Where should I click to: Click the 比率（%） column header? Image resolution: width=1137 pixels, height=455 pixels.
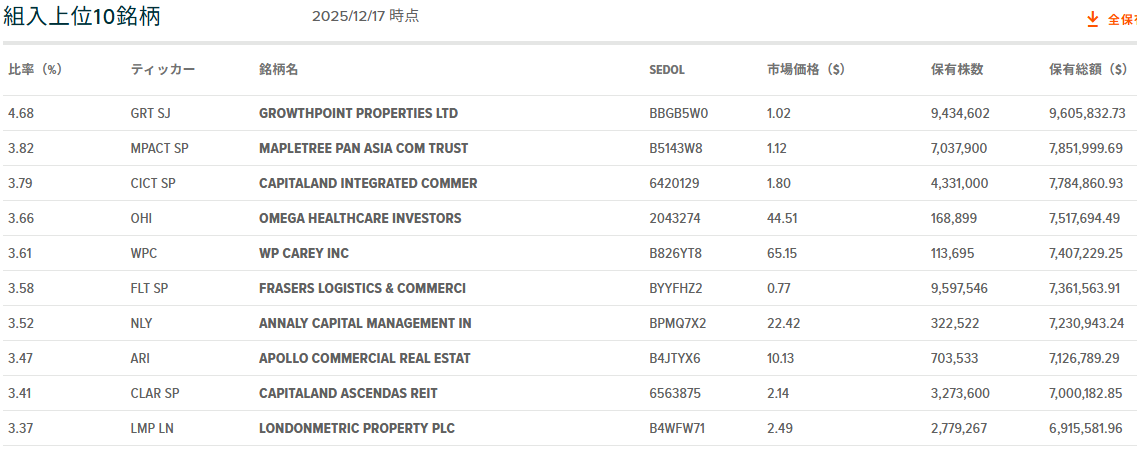35,69
